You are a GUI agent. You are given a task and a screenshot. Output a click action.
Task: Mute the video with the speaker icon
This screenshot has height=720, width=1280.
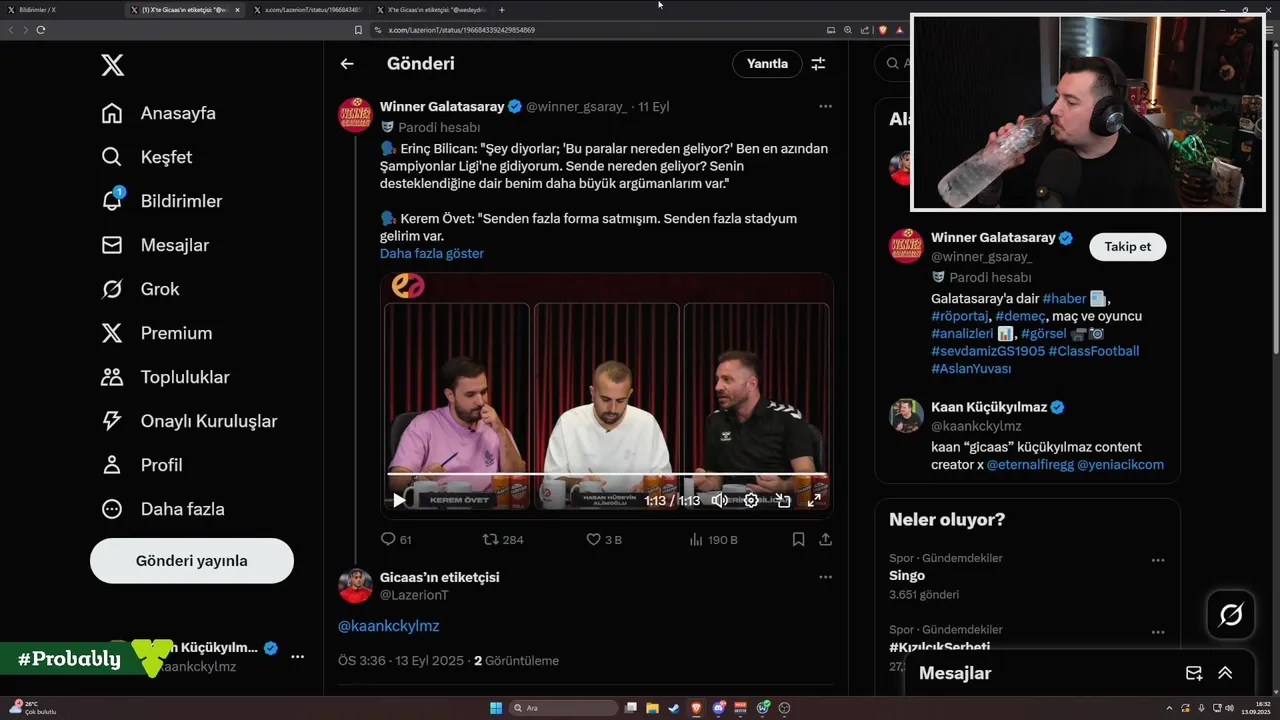719,500
